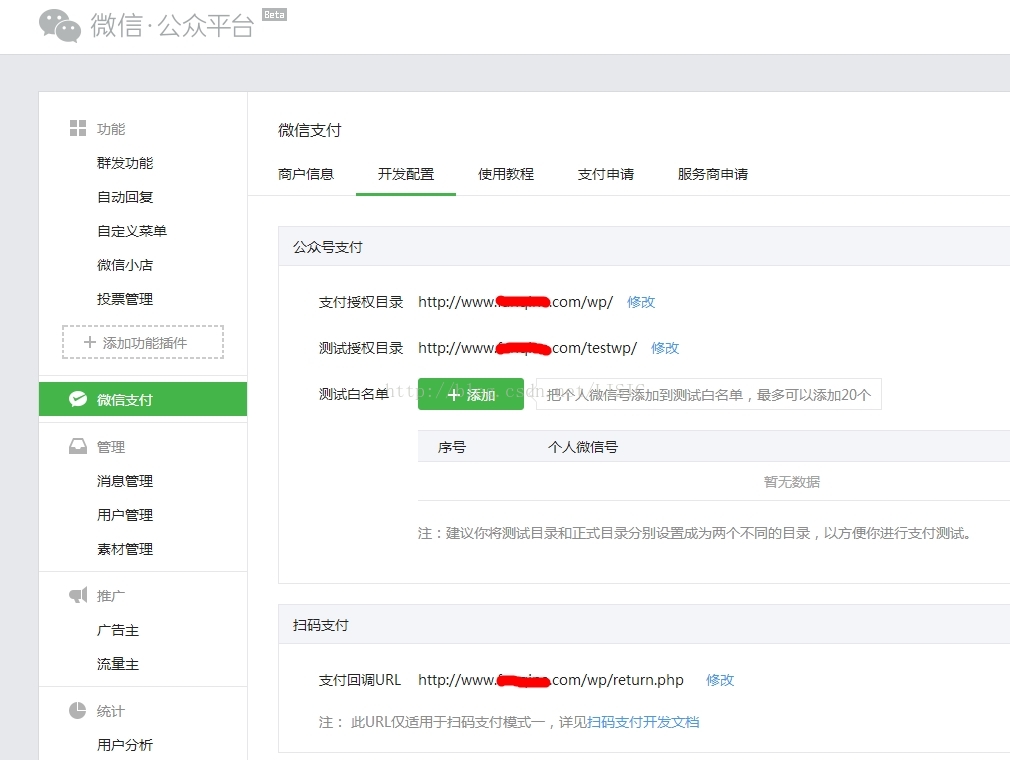
Task: Click the WeChat logo icon
Action: tap(60, 26)
